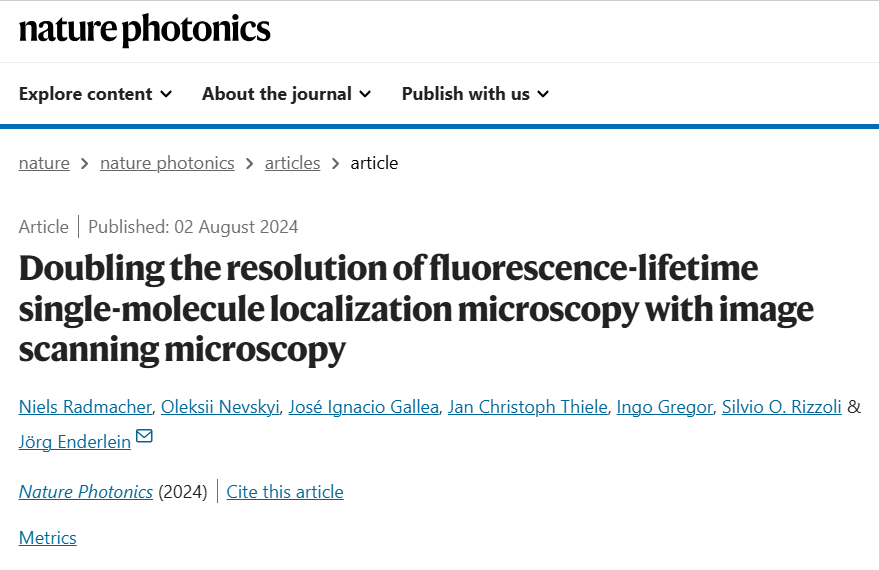Click the email envelope icon beside Jörg Enderlein
The image size is (879, 570).
click(144, 435)
